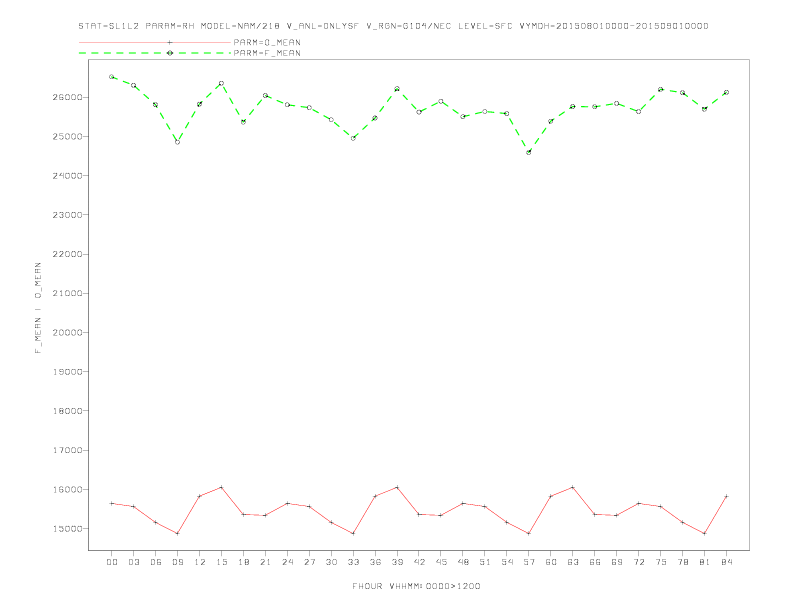Click the 24000 y-axis tick label
The width and height of the screenshot is (792, 612).
coord(68,176)
